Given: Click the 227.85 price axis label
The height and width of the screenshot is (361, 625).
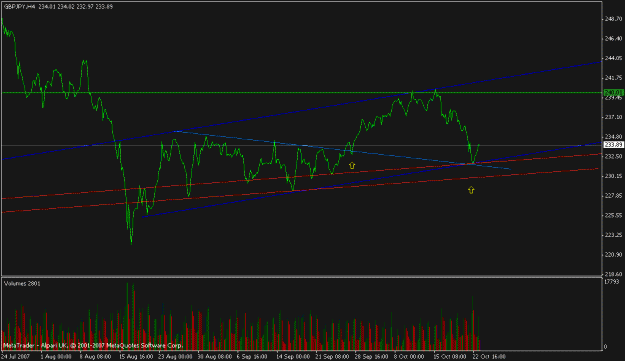Looking at the screenshot, I should [613, 196].
